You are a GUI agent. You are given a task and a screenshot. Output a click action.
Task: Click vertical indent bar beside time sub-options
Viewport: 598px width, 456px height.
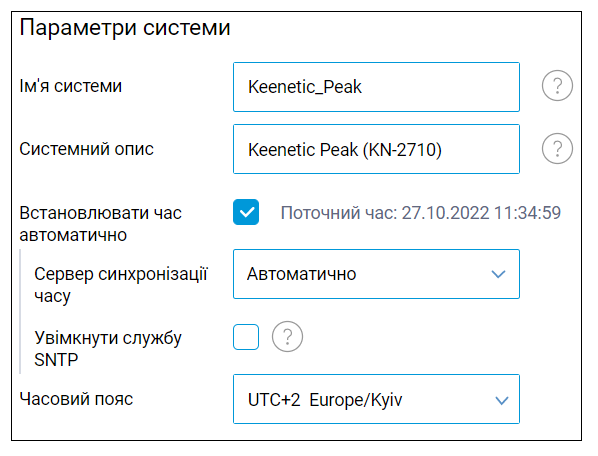(x=20, y=311)
